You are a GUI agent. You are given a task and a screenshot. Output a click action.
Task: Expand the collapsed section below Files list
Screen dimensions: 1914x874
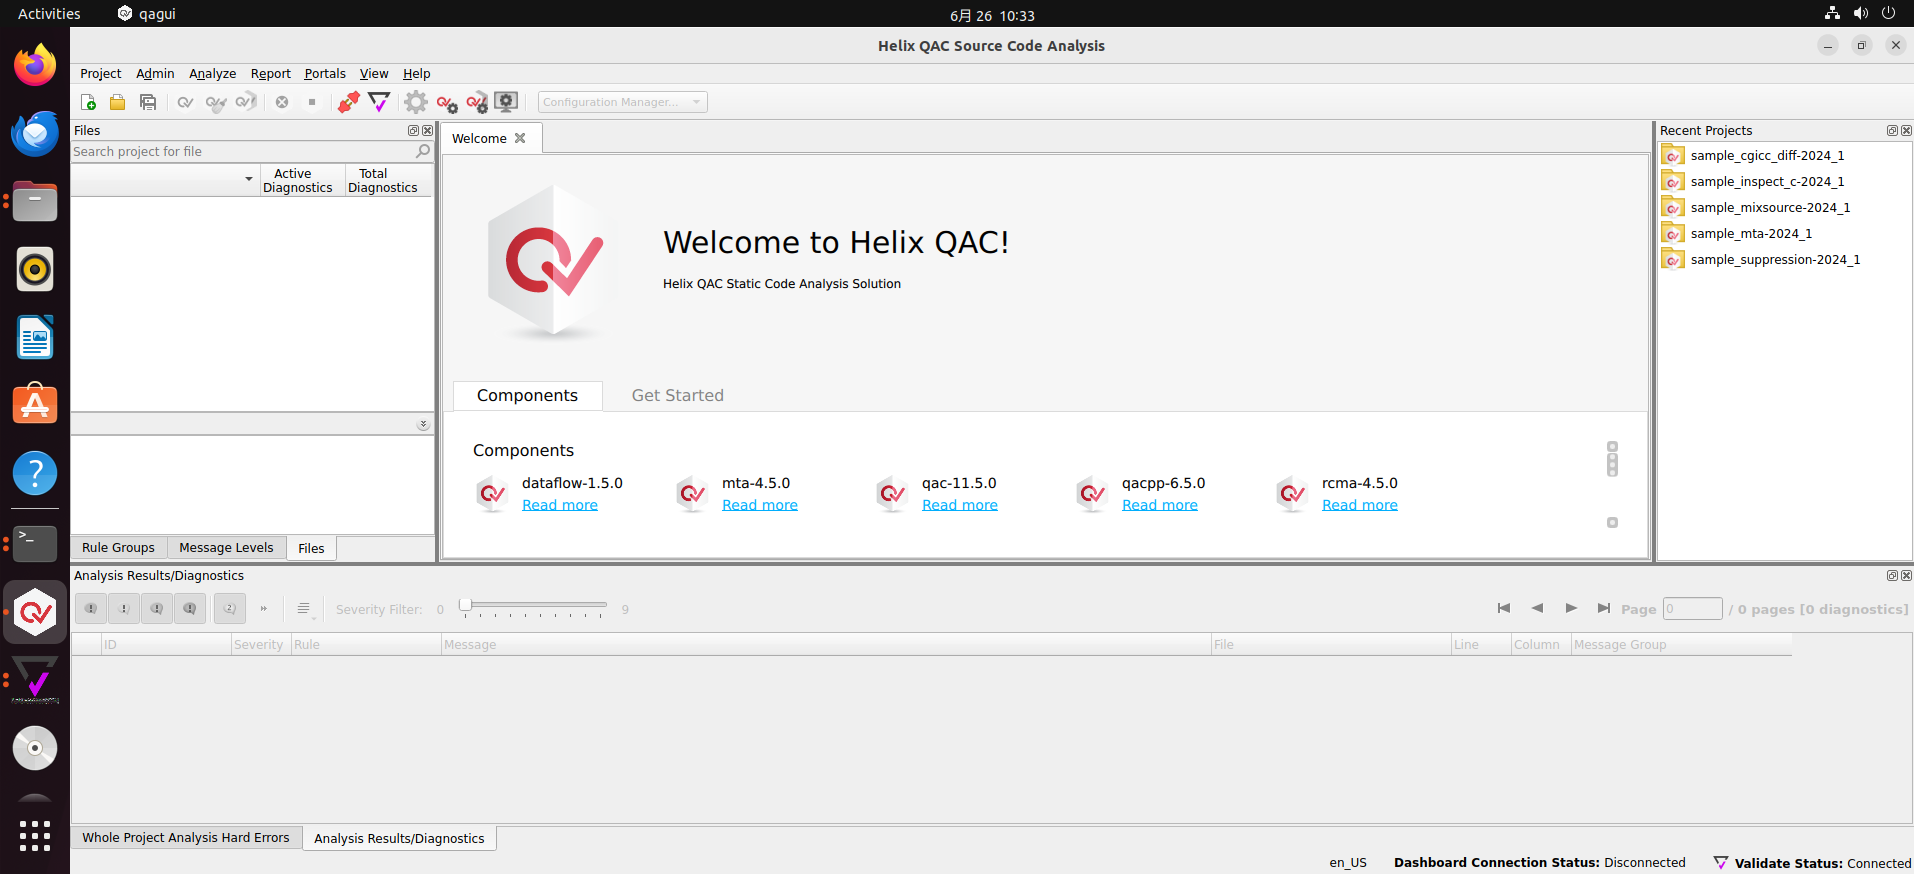coord(423,425)
